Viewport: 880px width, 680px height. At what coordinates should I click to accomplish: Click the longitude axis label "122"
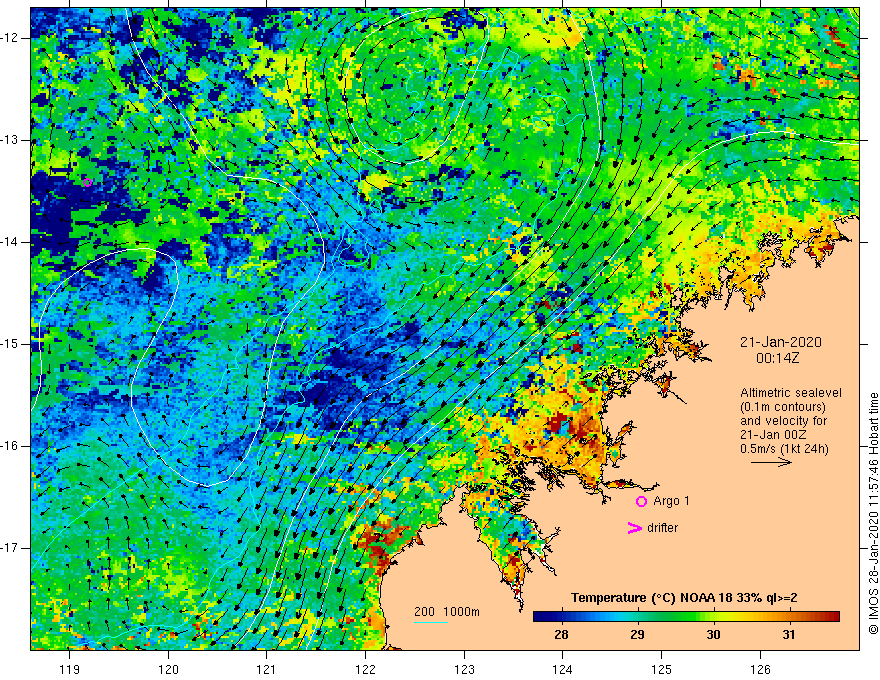[x=365, y=669]
